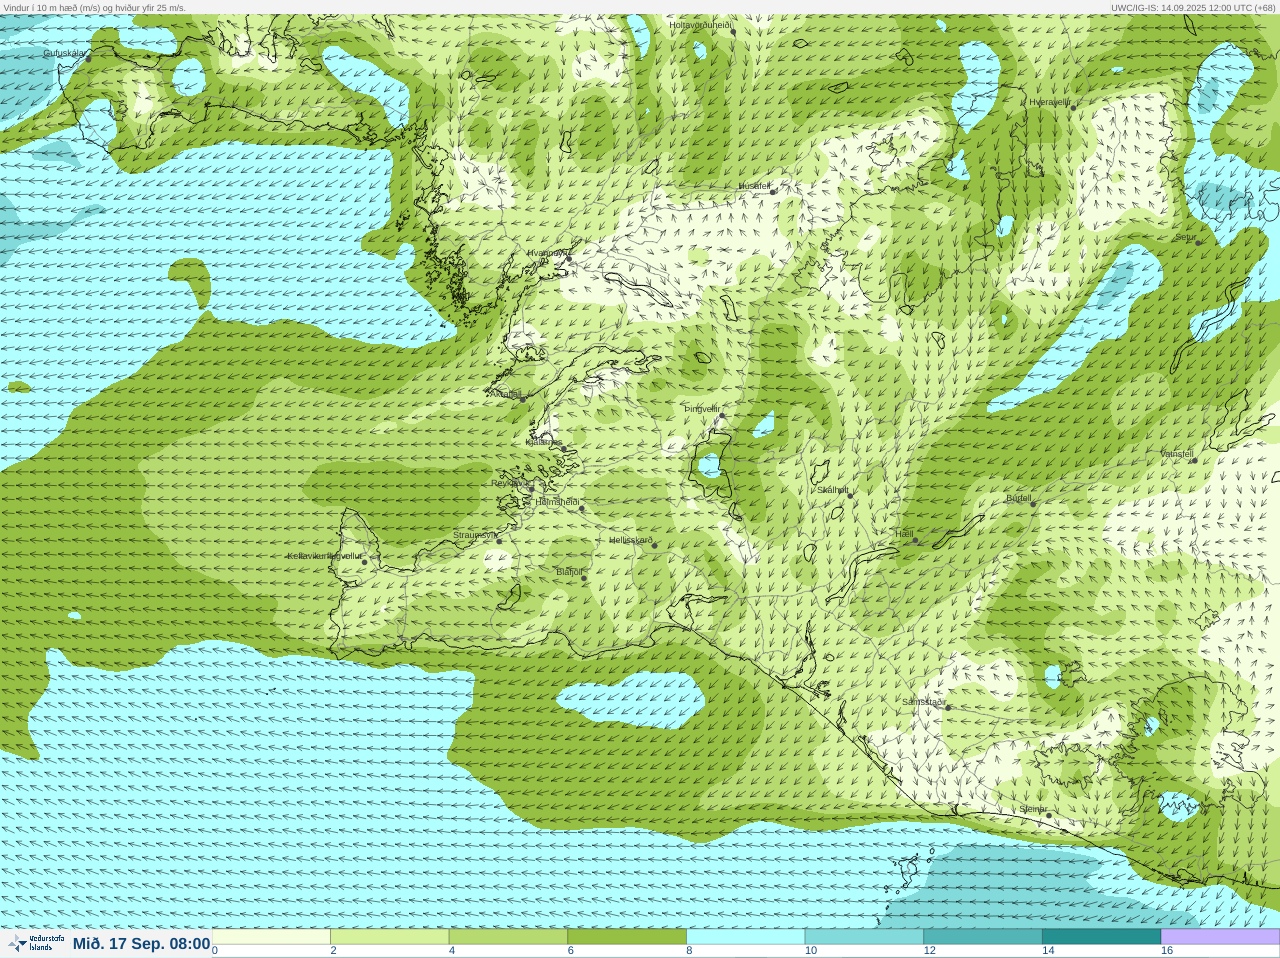This screenshot has height=958, width=1280.
Task: Click the Steinar station label
Action: click(1033, 809)
